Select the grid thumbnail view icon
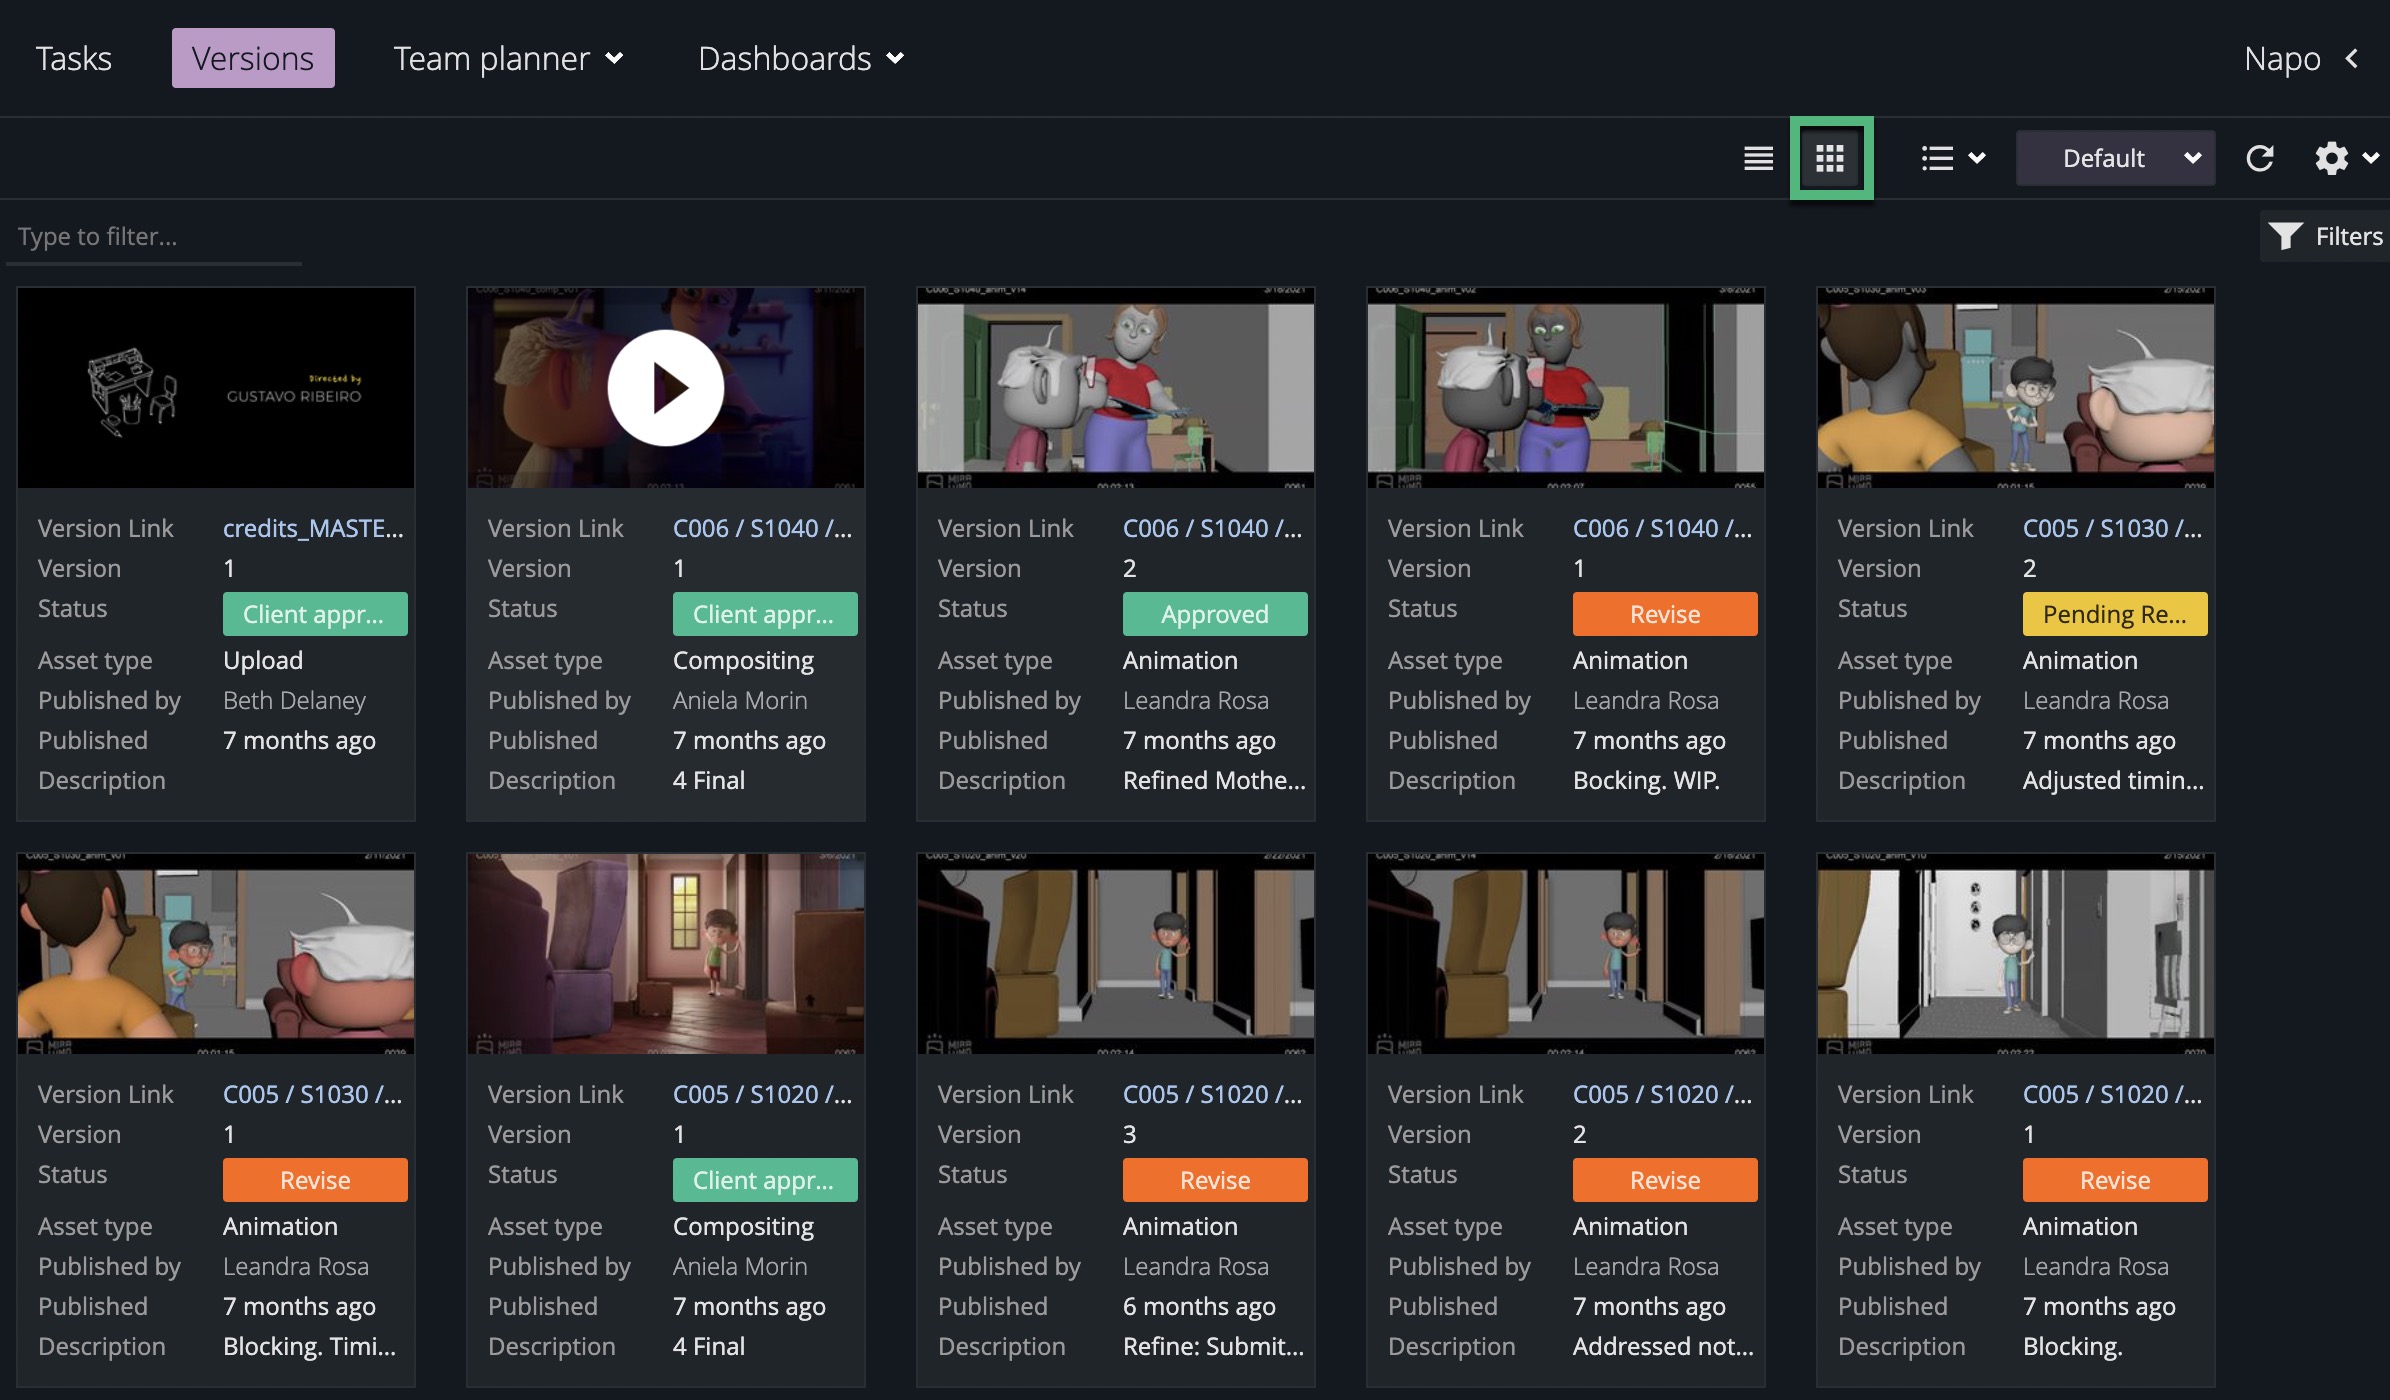 [x=1830, y=158]
